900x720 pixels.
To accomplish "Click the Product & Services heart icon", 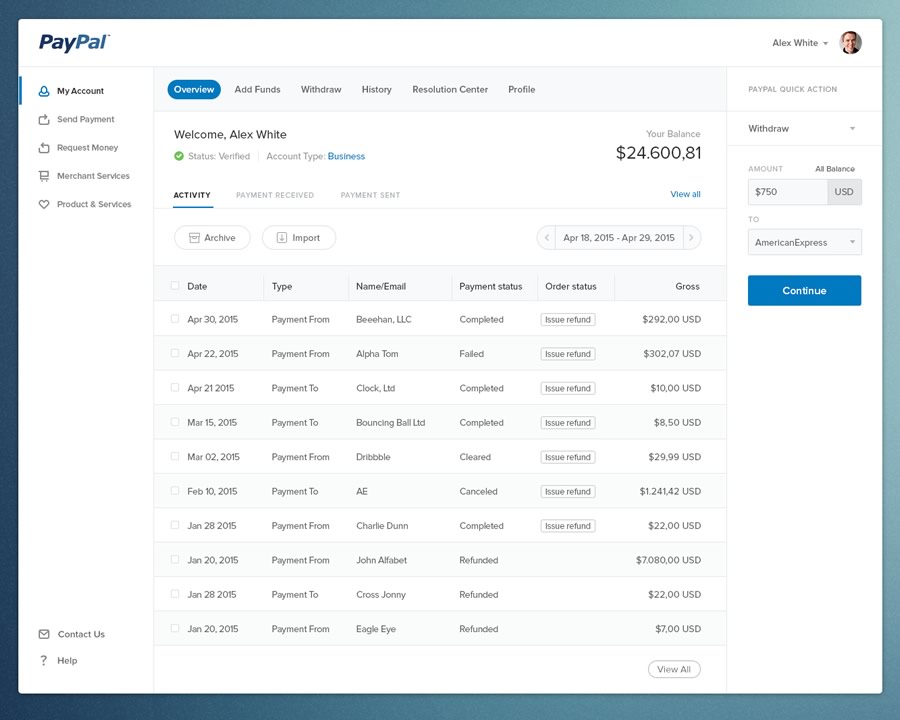I will pos(44,204).
